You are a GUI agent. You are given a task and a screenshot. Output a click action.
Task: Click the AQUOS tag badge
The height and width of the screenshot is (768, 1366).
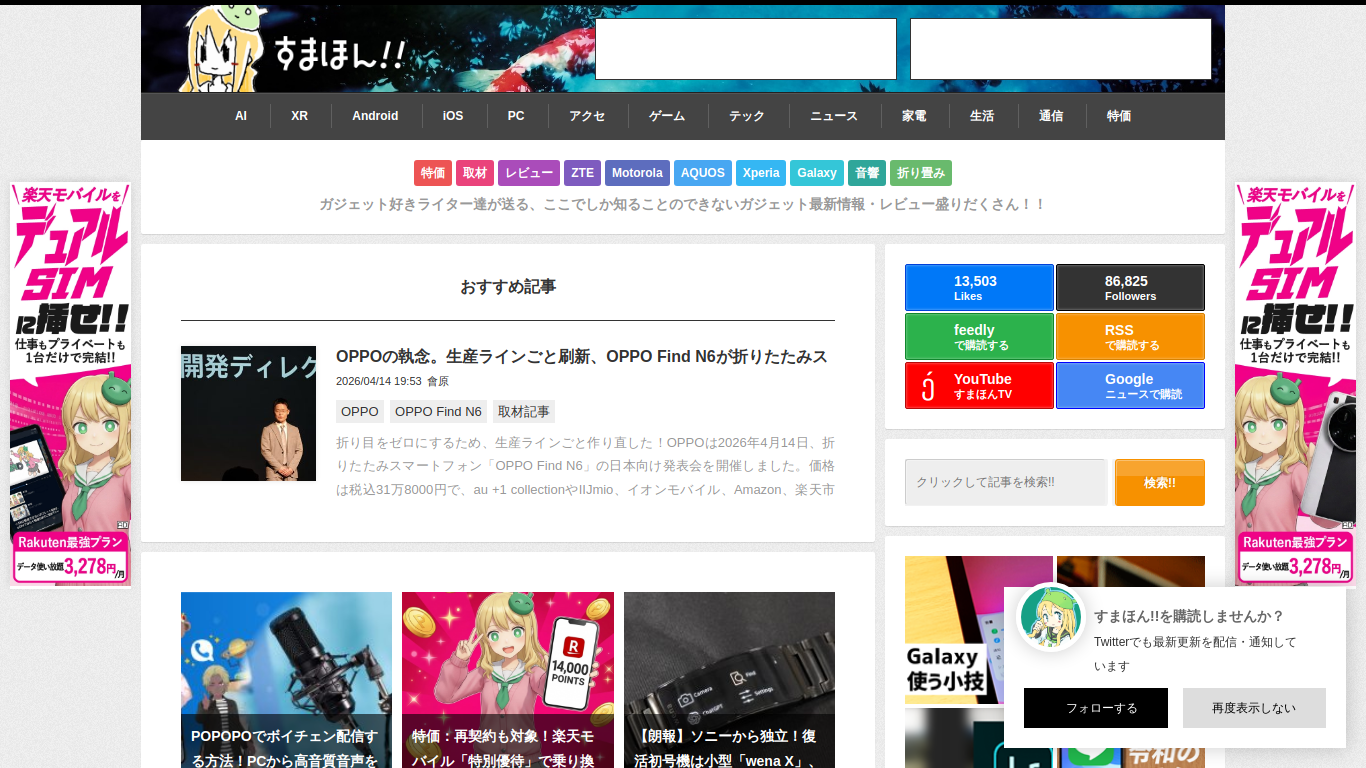coord(703,173)
